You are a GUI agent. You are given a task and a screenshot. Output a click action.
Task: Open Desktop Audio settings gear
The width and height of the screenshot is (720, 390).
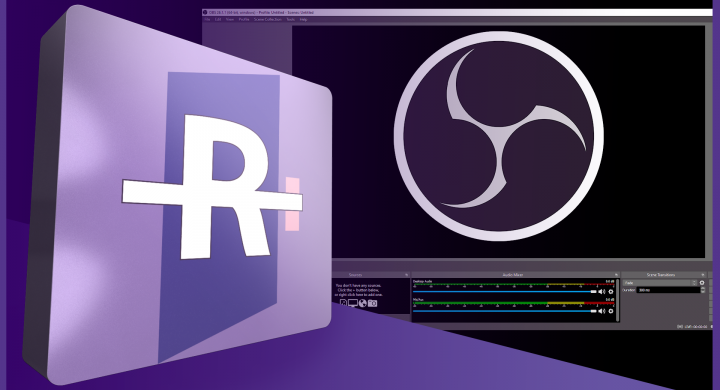(x=611, y=292)
